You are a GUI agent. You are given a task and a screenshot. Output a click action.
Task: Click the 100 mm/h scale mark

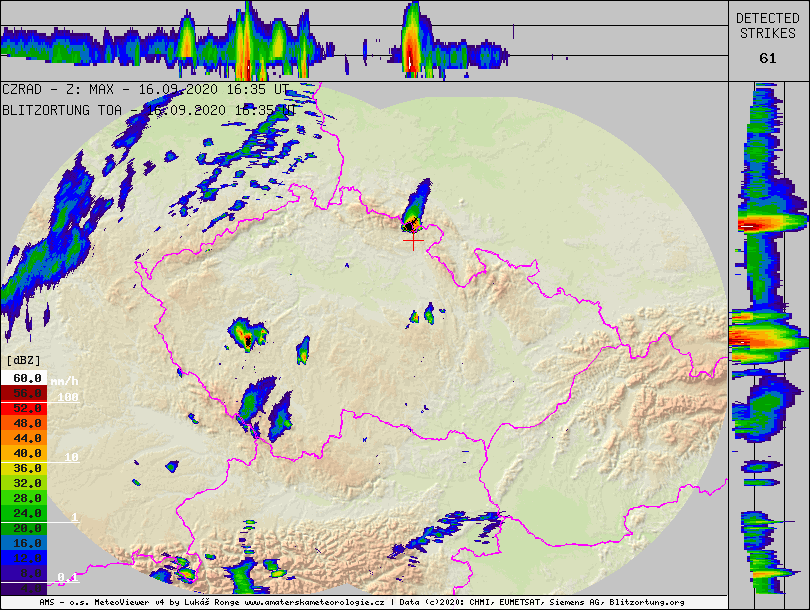point(68,397)
